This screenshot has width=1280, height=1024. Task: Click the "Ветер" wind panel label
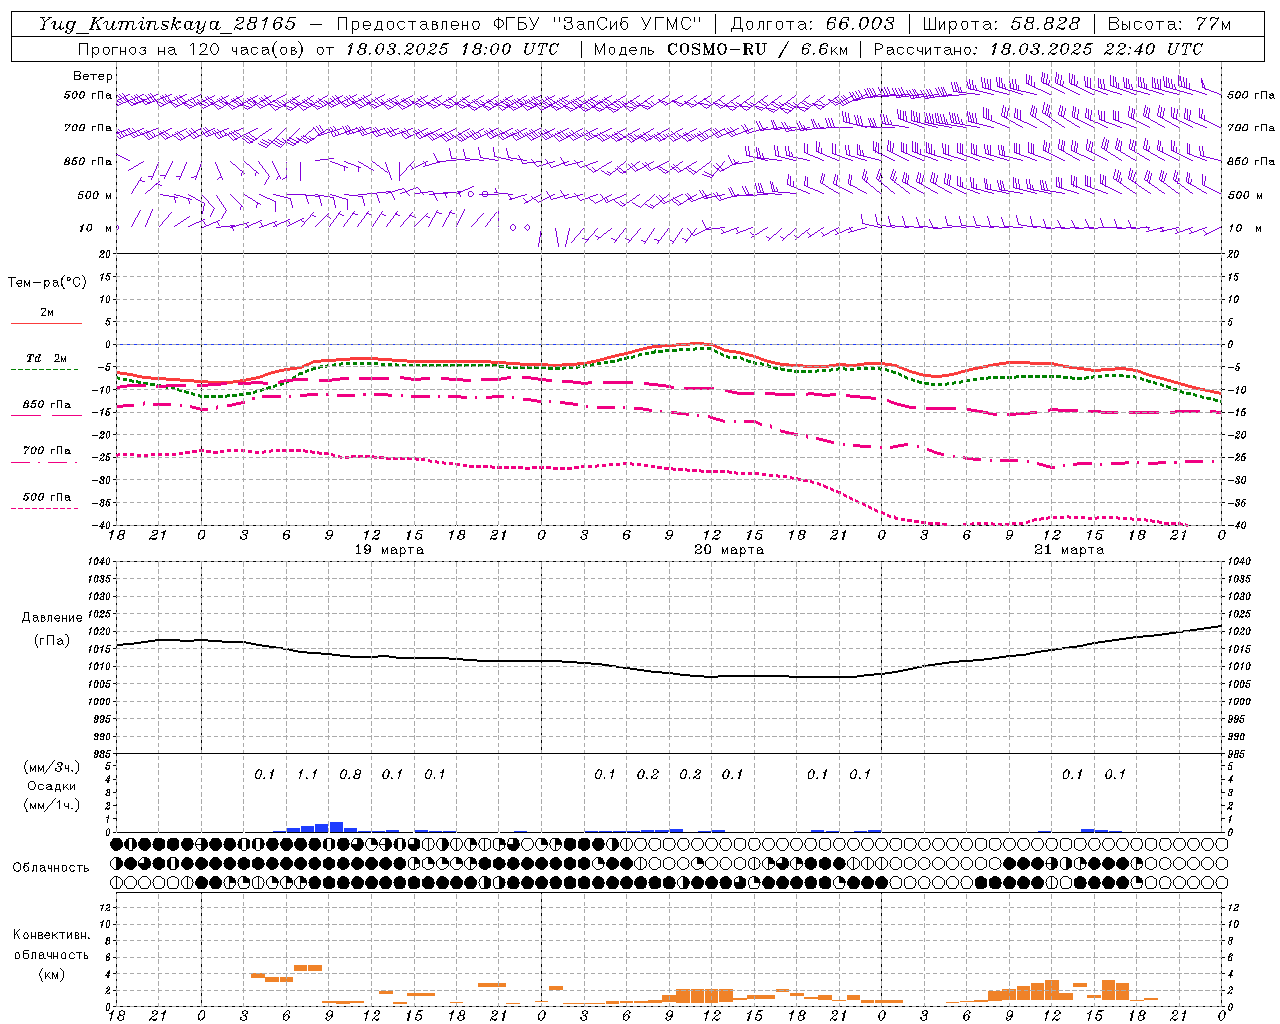[93, 76]
